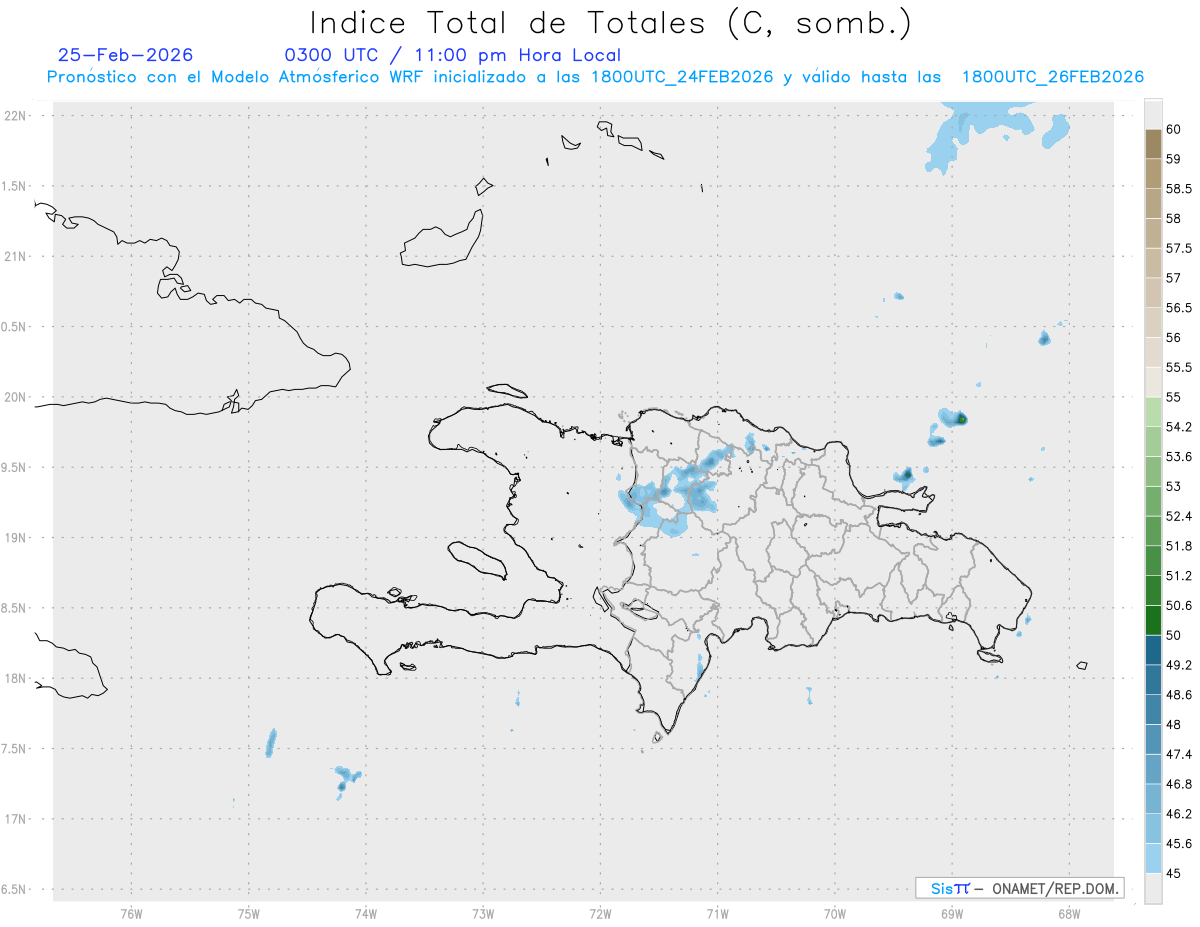Click the colorbar value '55.5'
This screenshot has width=1200, height=927.
coord(1179,367)
